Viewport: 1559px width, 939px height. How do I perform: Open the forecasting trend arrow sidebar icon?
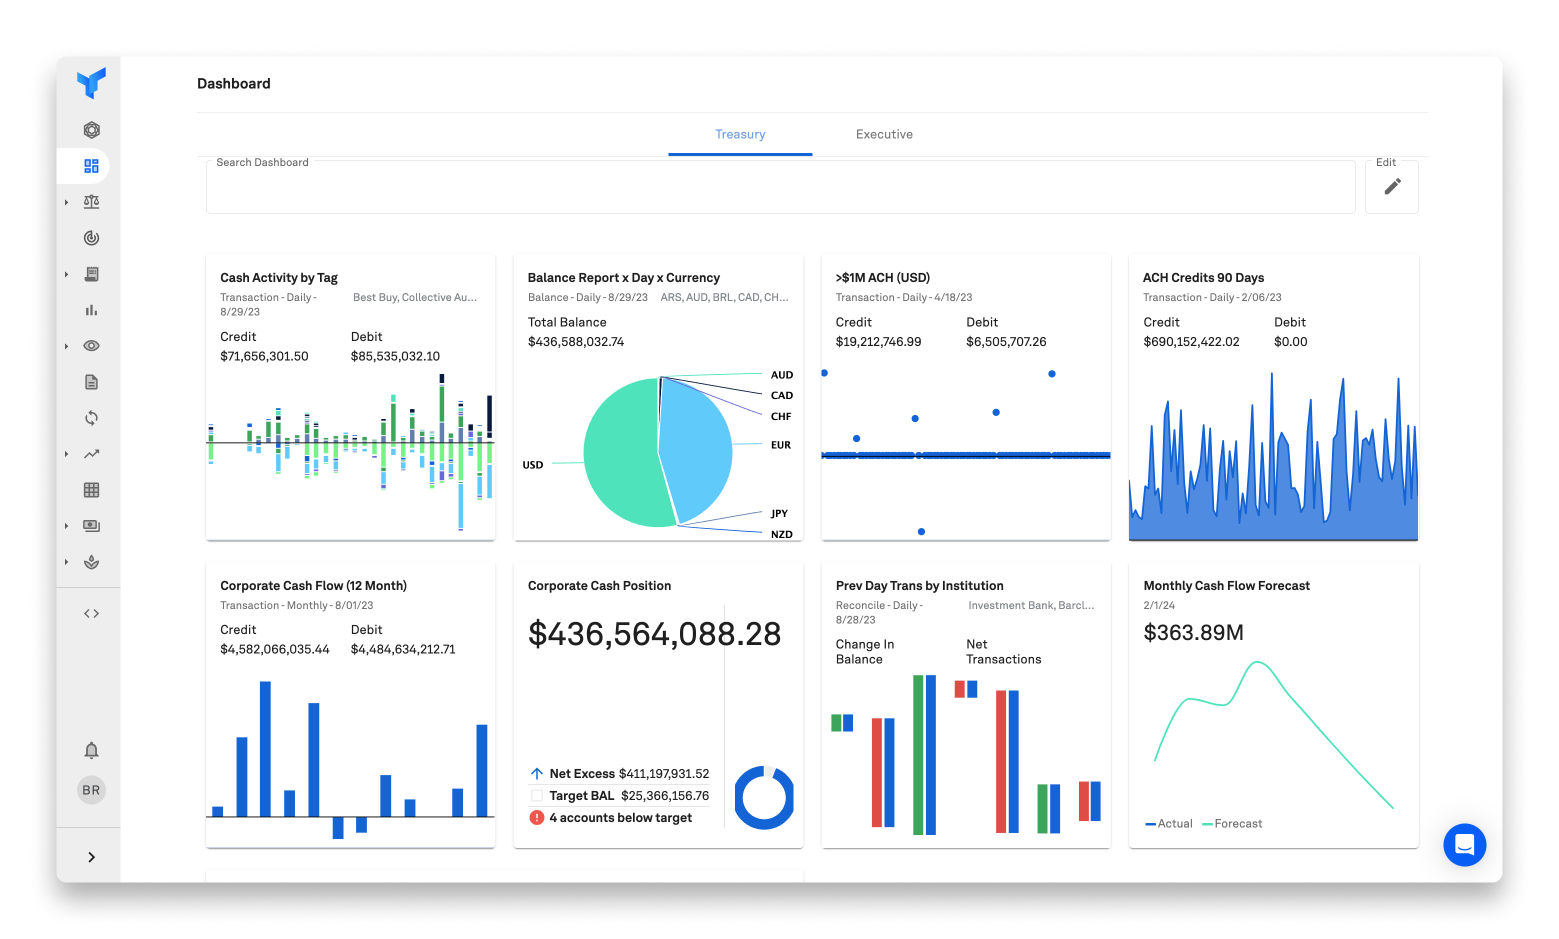click(x=91, y=453)
